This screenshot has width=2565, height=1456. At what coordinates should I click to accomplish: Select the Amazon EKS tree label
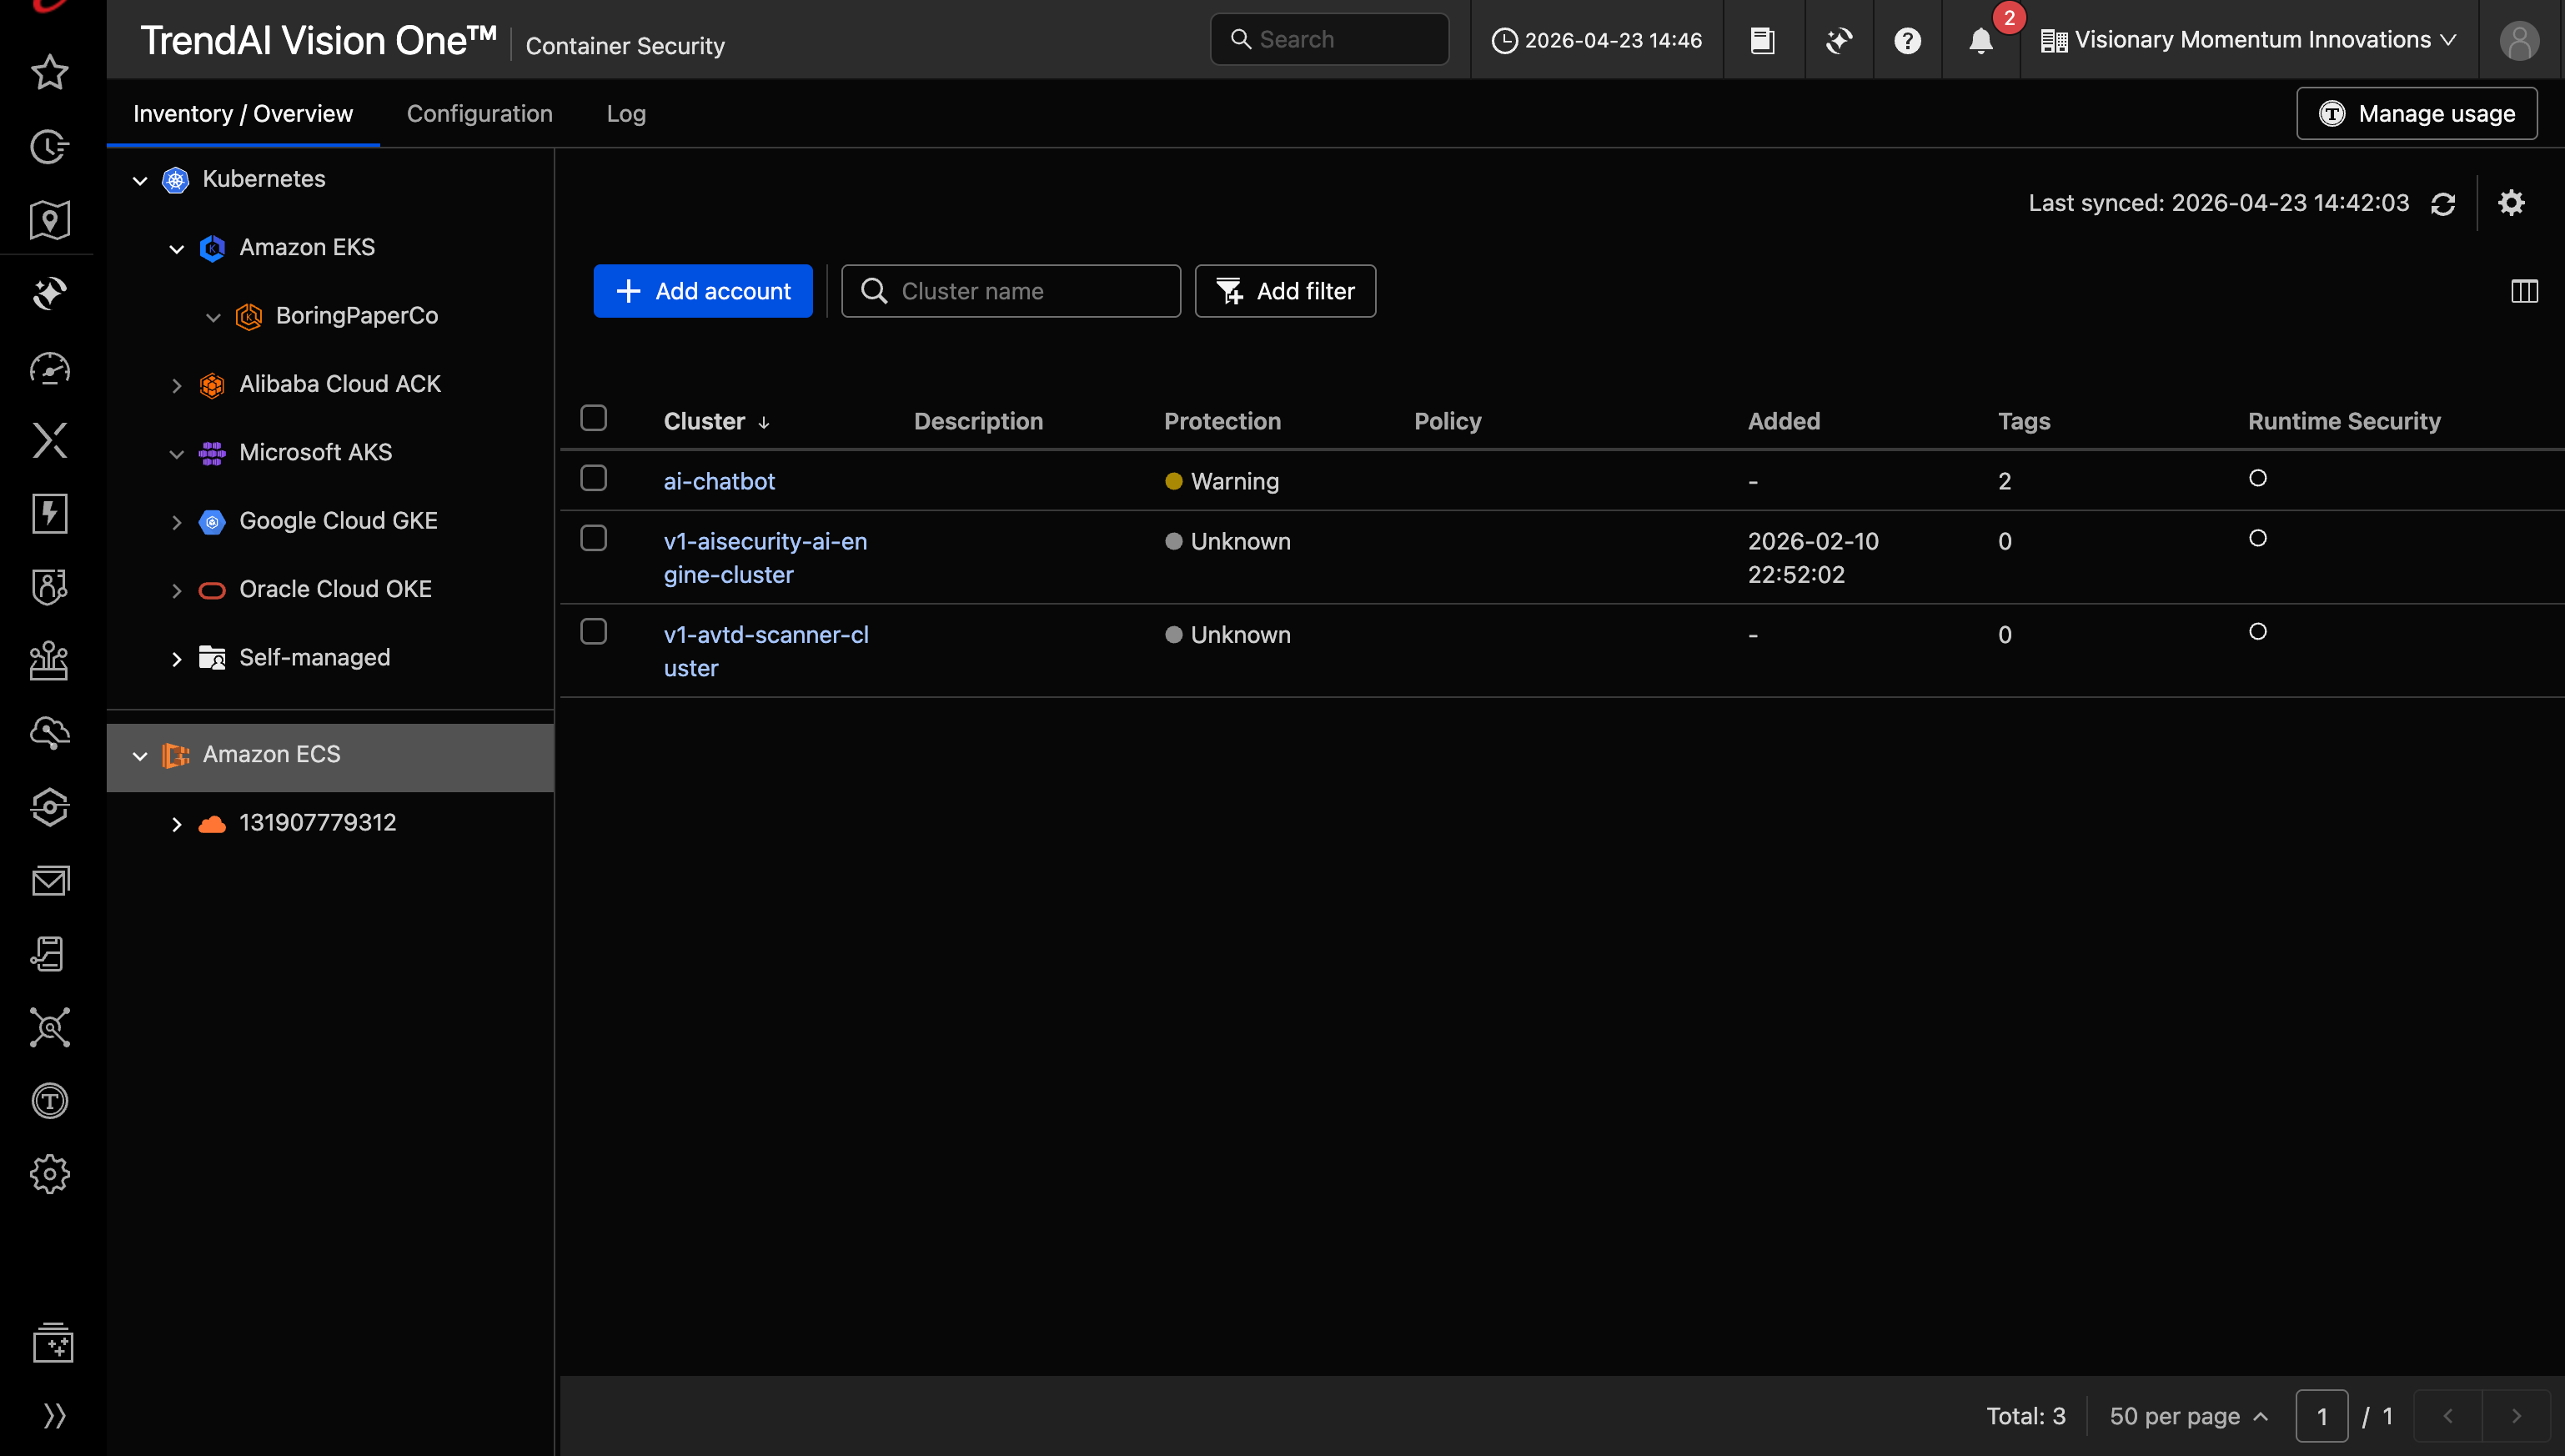[x=307, y=247]
